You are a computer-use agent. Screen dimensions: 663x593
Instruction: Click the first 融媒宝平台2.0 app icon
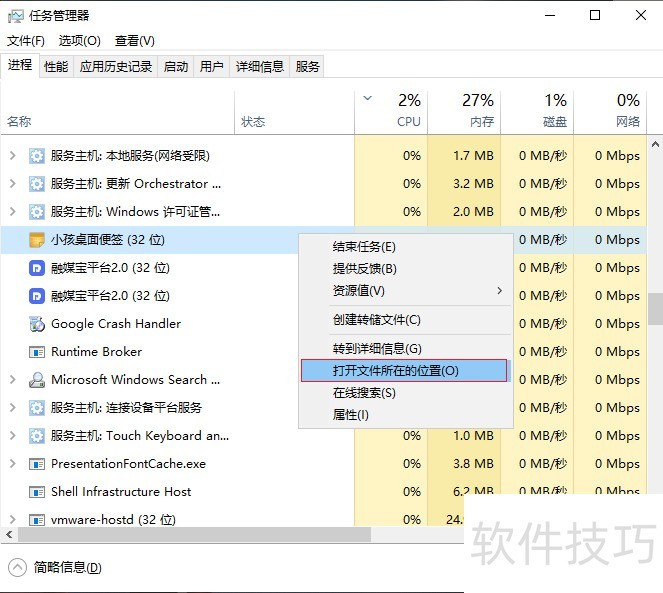[x=37, y=268]
